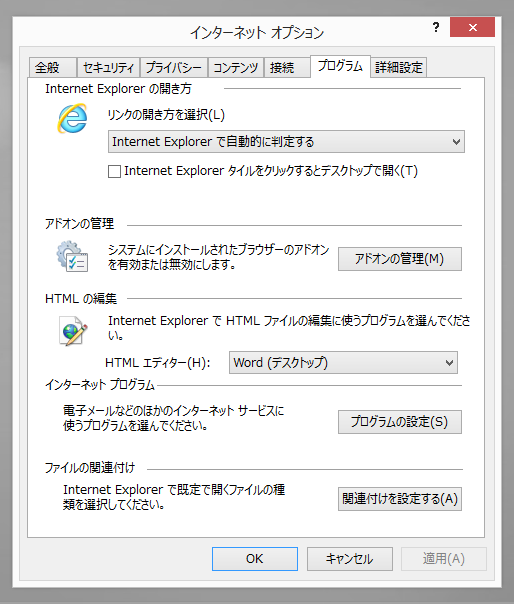The image size is (514, 604).
Task: Click the システムにインストールされた description text
Action: click(x=218, y=257)
